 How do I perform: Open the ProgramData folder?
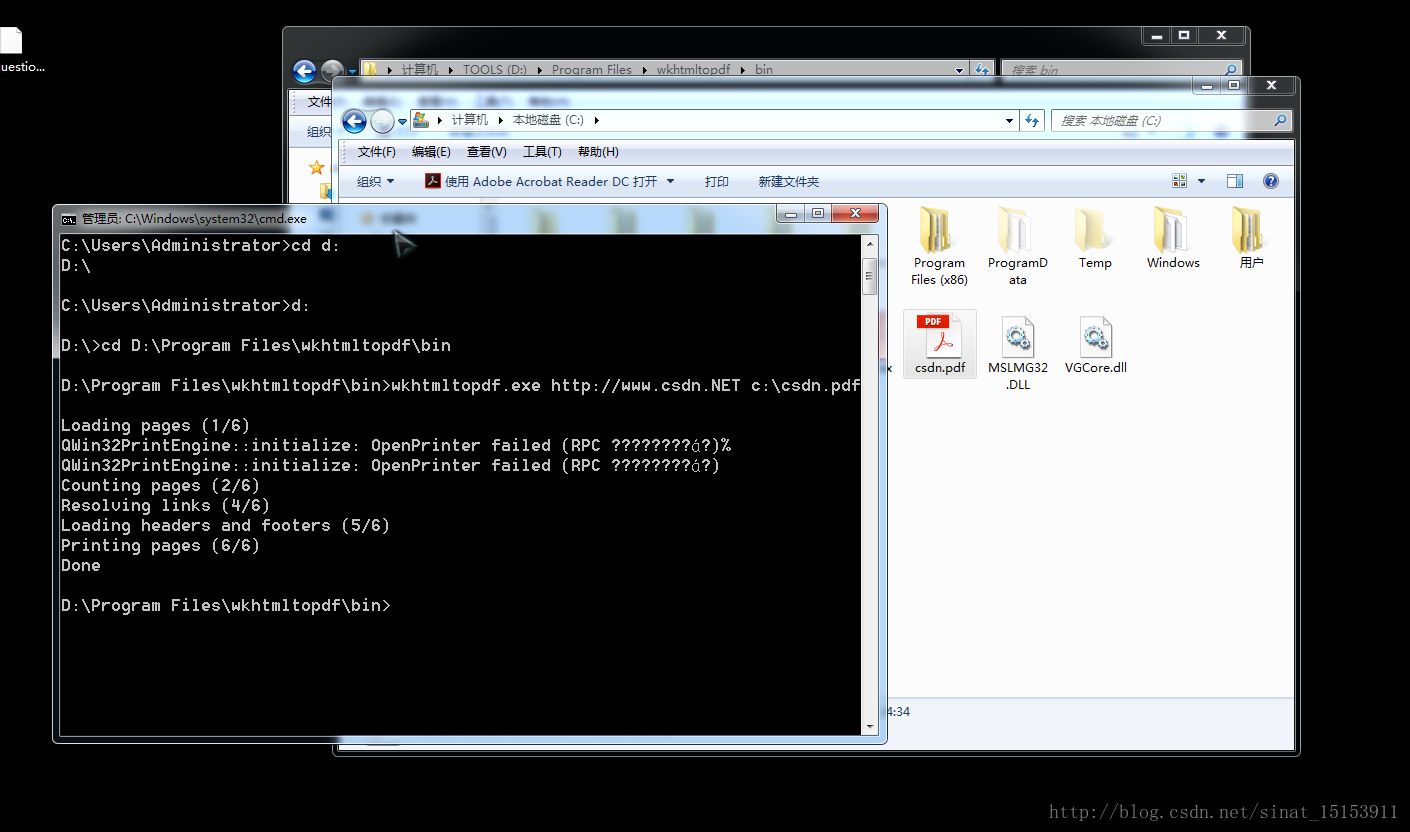tap(1017, 246)
